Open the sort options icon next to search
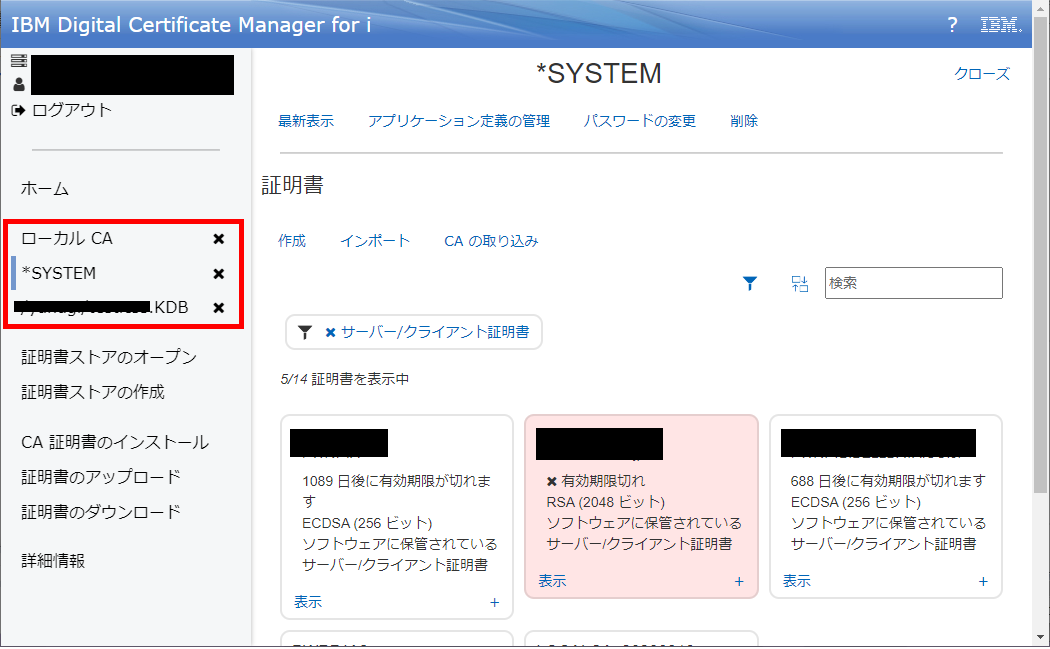This screenshot has height=649, width=1050. pyautogui.click(x=800, y=283)
